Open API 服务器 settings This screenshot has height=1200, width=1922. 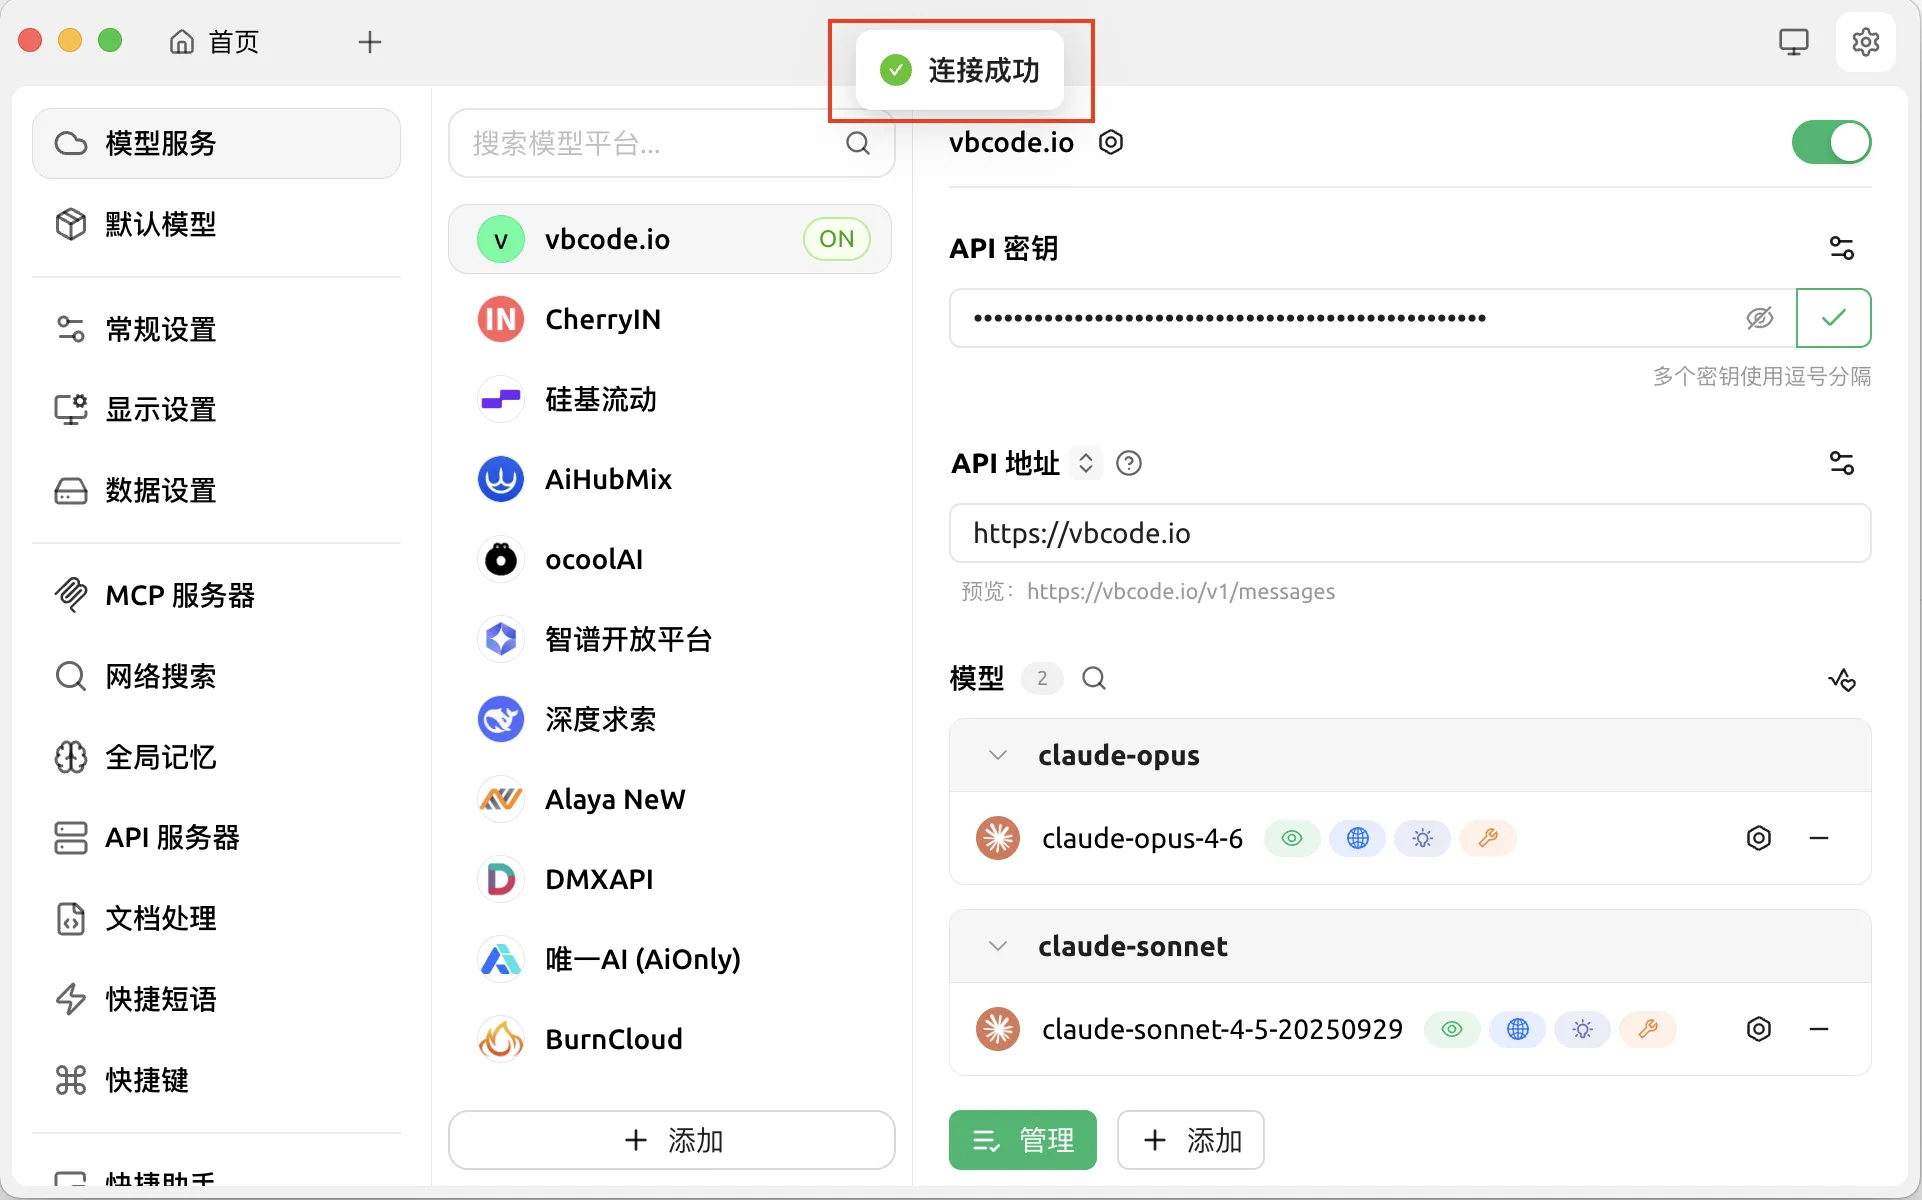217,837
